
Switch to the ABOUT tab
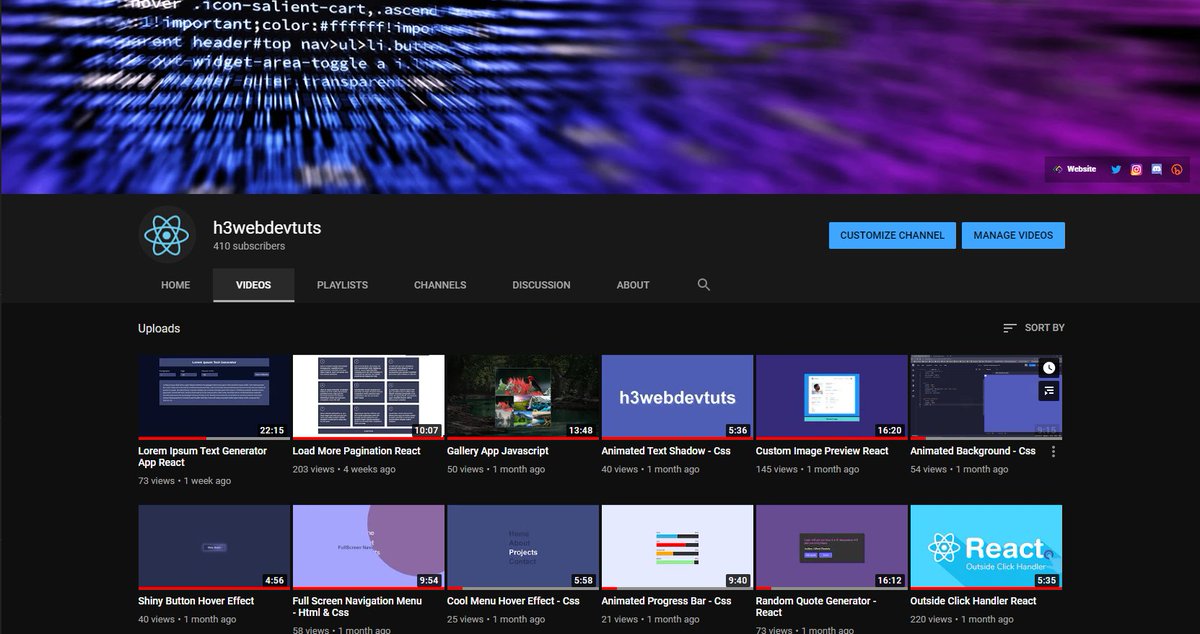pyautogui.click(x=633, y=285)
